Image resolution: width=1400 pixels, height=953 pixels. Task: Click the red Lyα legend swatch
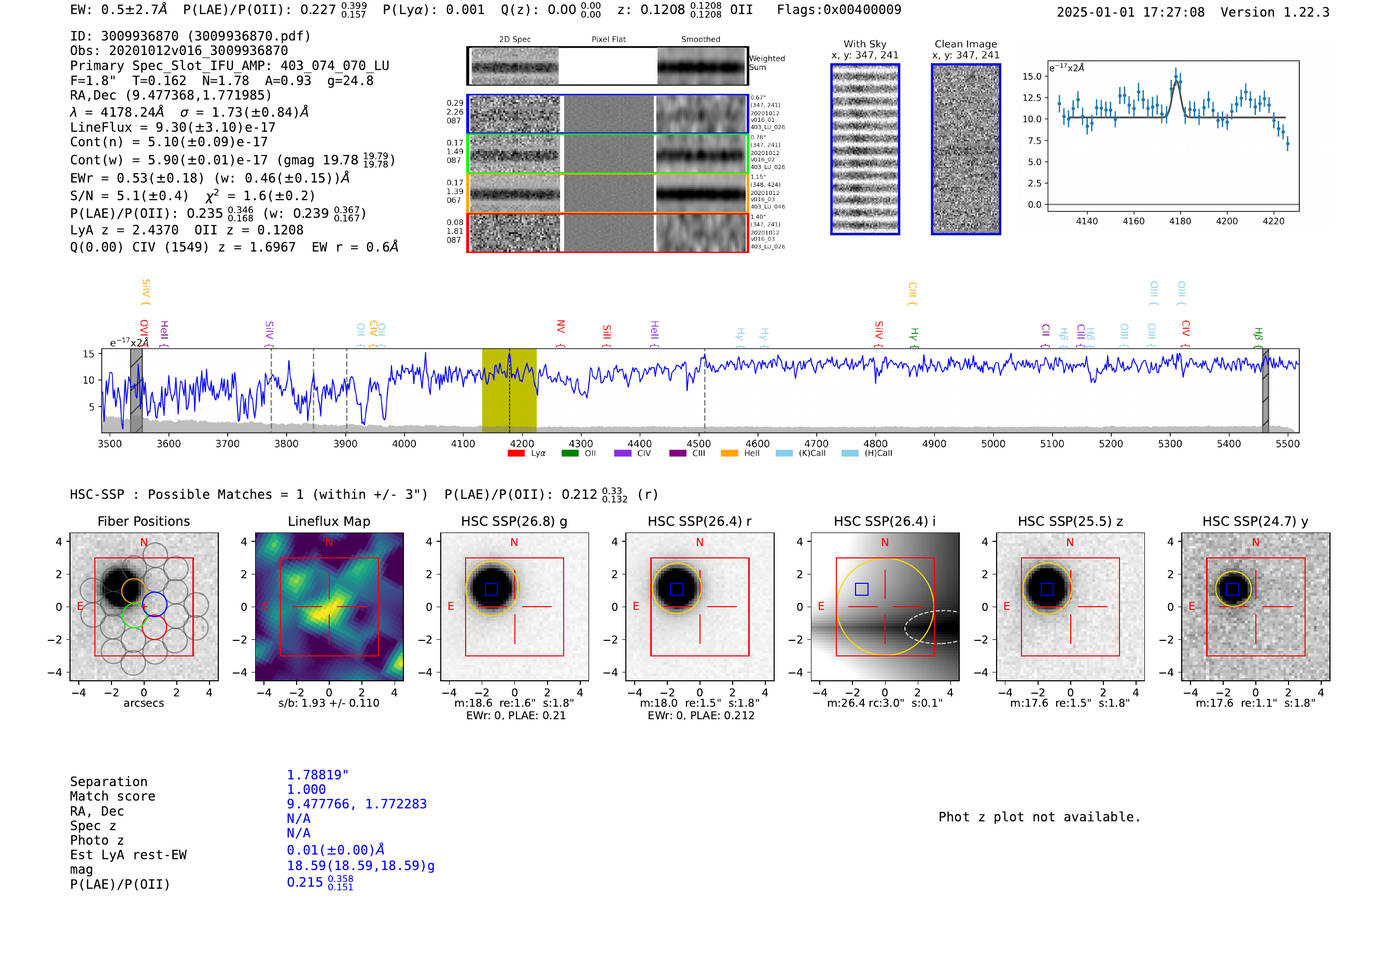tap(516, 454)
